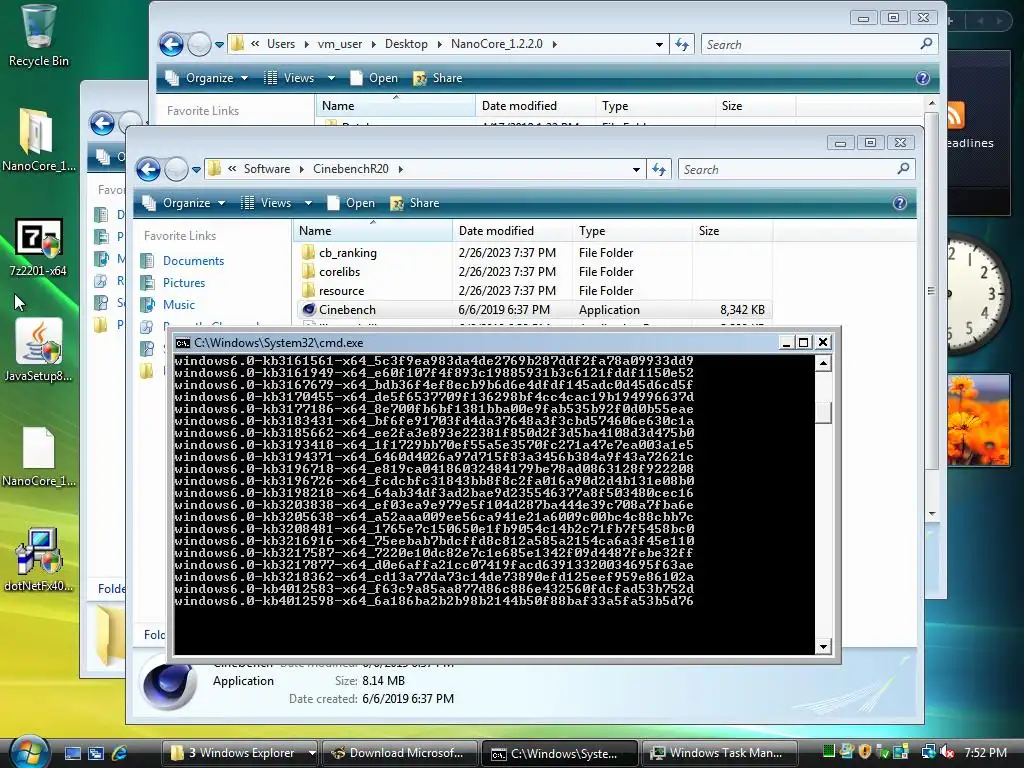The height and width of the screenshot is (768, 1024).
Task: Sort by Name column in CinebenchR20 window
Action: (372, 231)
